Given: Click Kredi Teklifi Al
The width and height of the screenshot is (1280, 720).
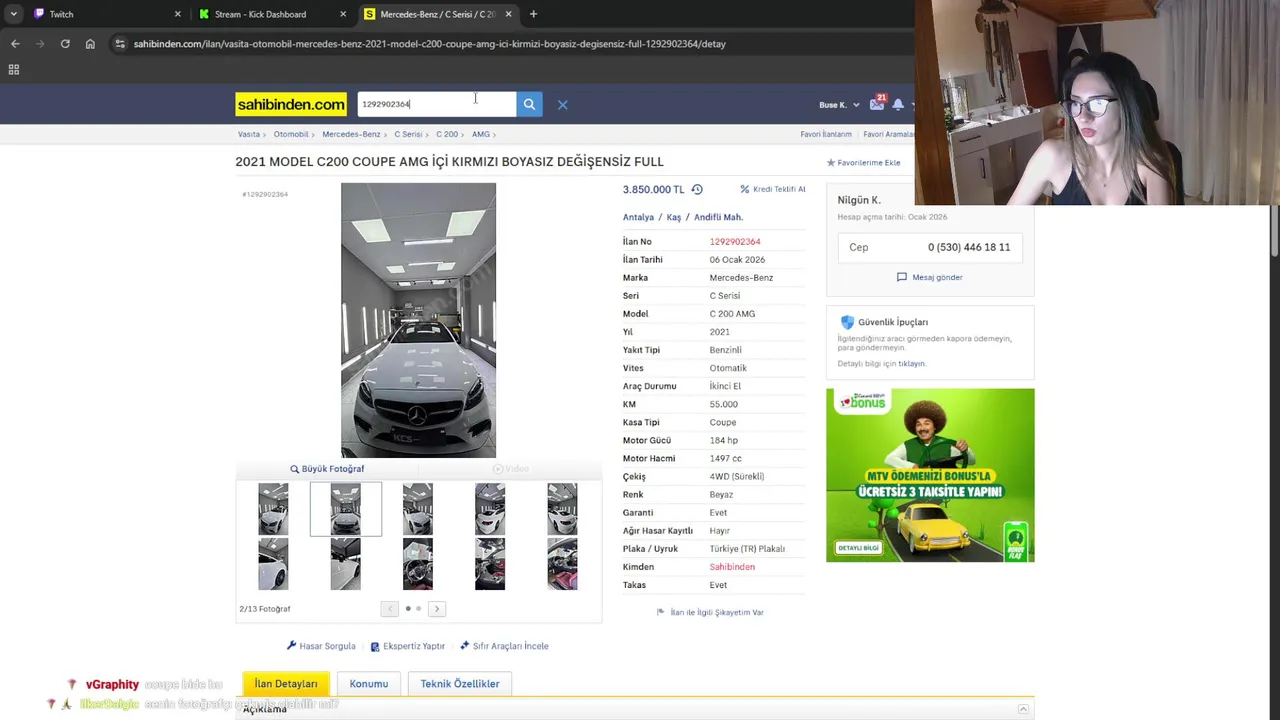Looking at the screenshot, I should [773, 189].
